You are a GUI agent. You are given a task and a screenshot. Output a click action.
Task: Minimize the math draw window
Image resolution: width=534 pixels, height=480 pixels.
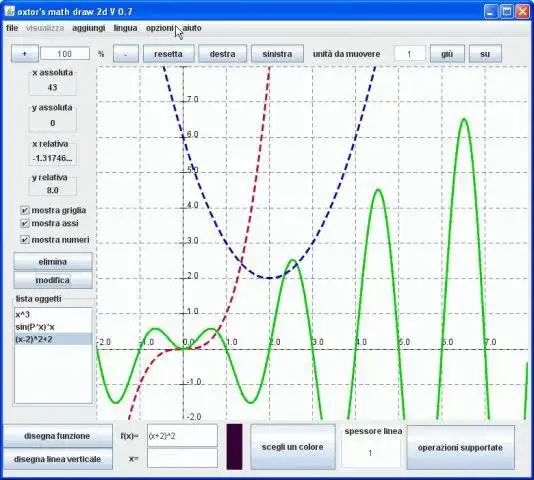491,12
